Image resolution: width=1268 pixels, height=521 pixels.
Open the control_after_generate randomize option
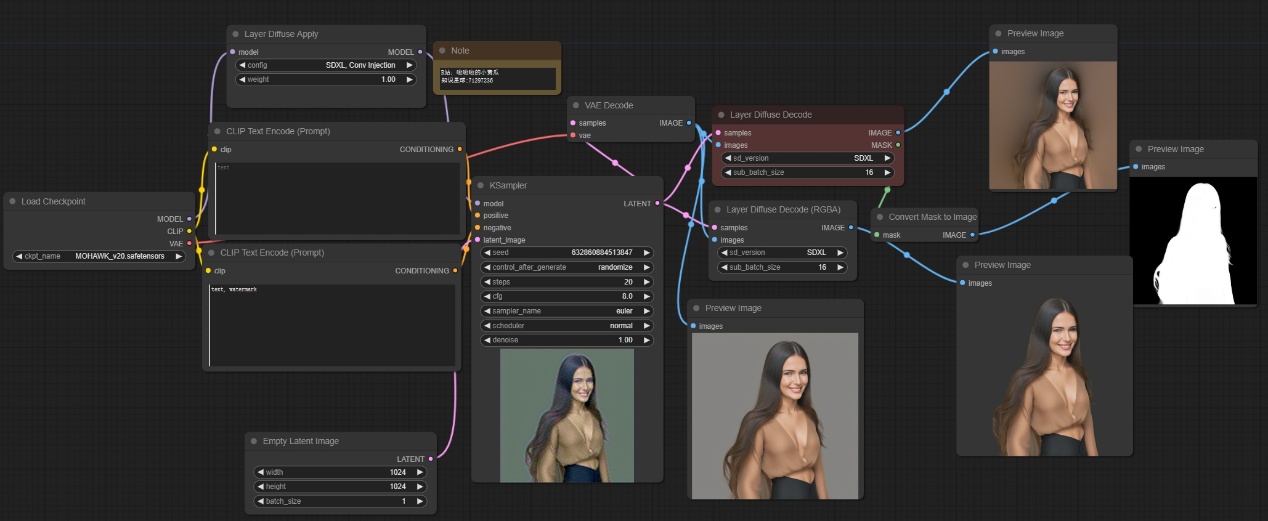click(566, 267)
